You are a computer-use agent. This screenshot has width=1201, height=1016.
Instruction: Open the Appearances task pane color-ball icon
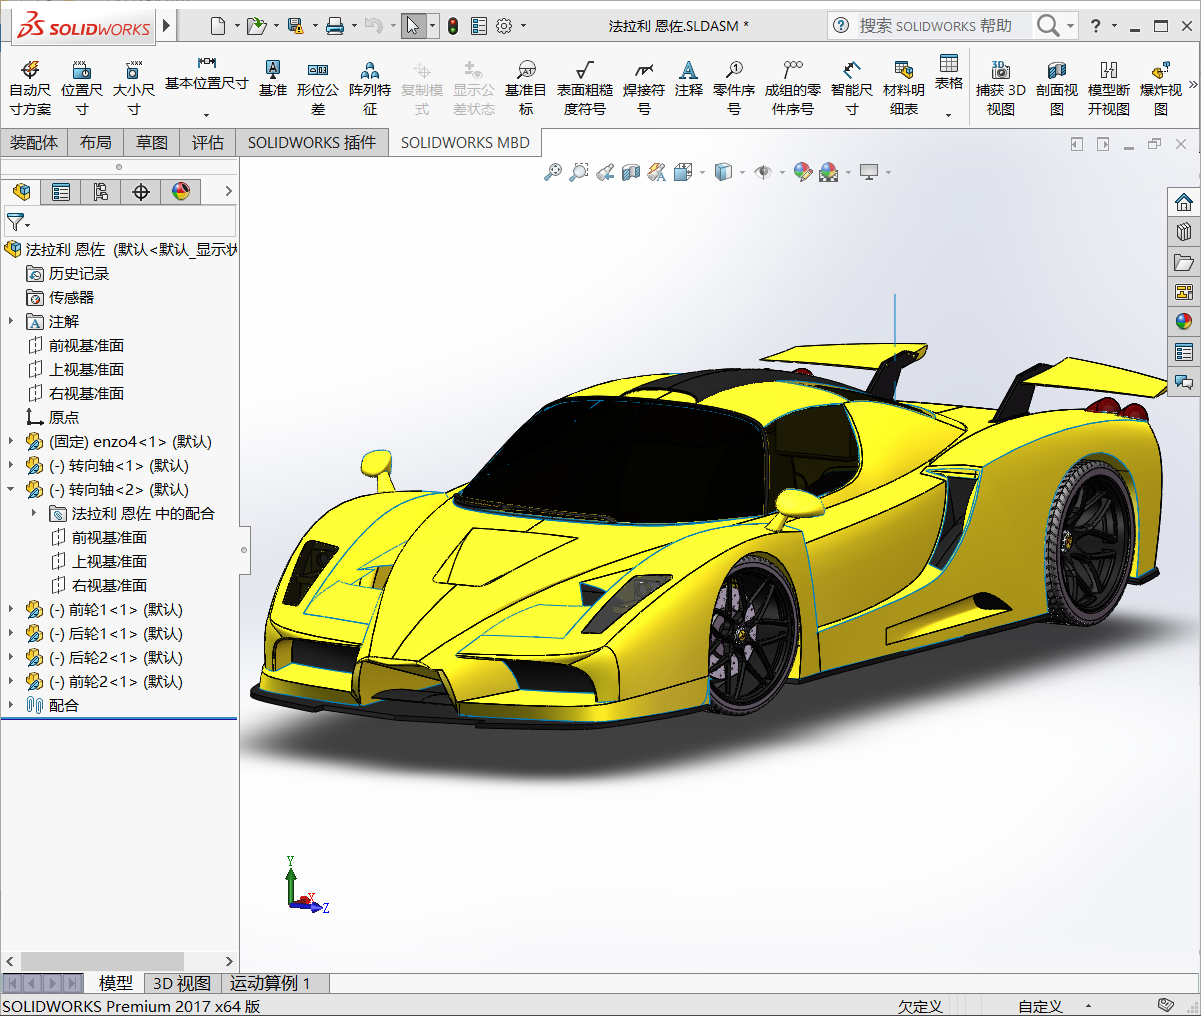[1184, 321]
